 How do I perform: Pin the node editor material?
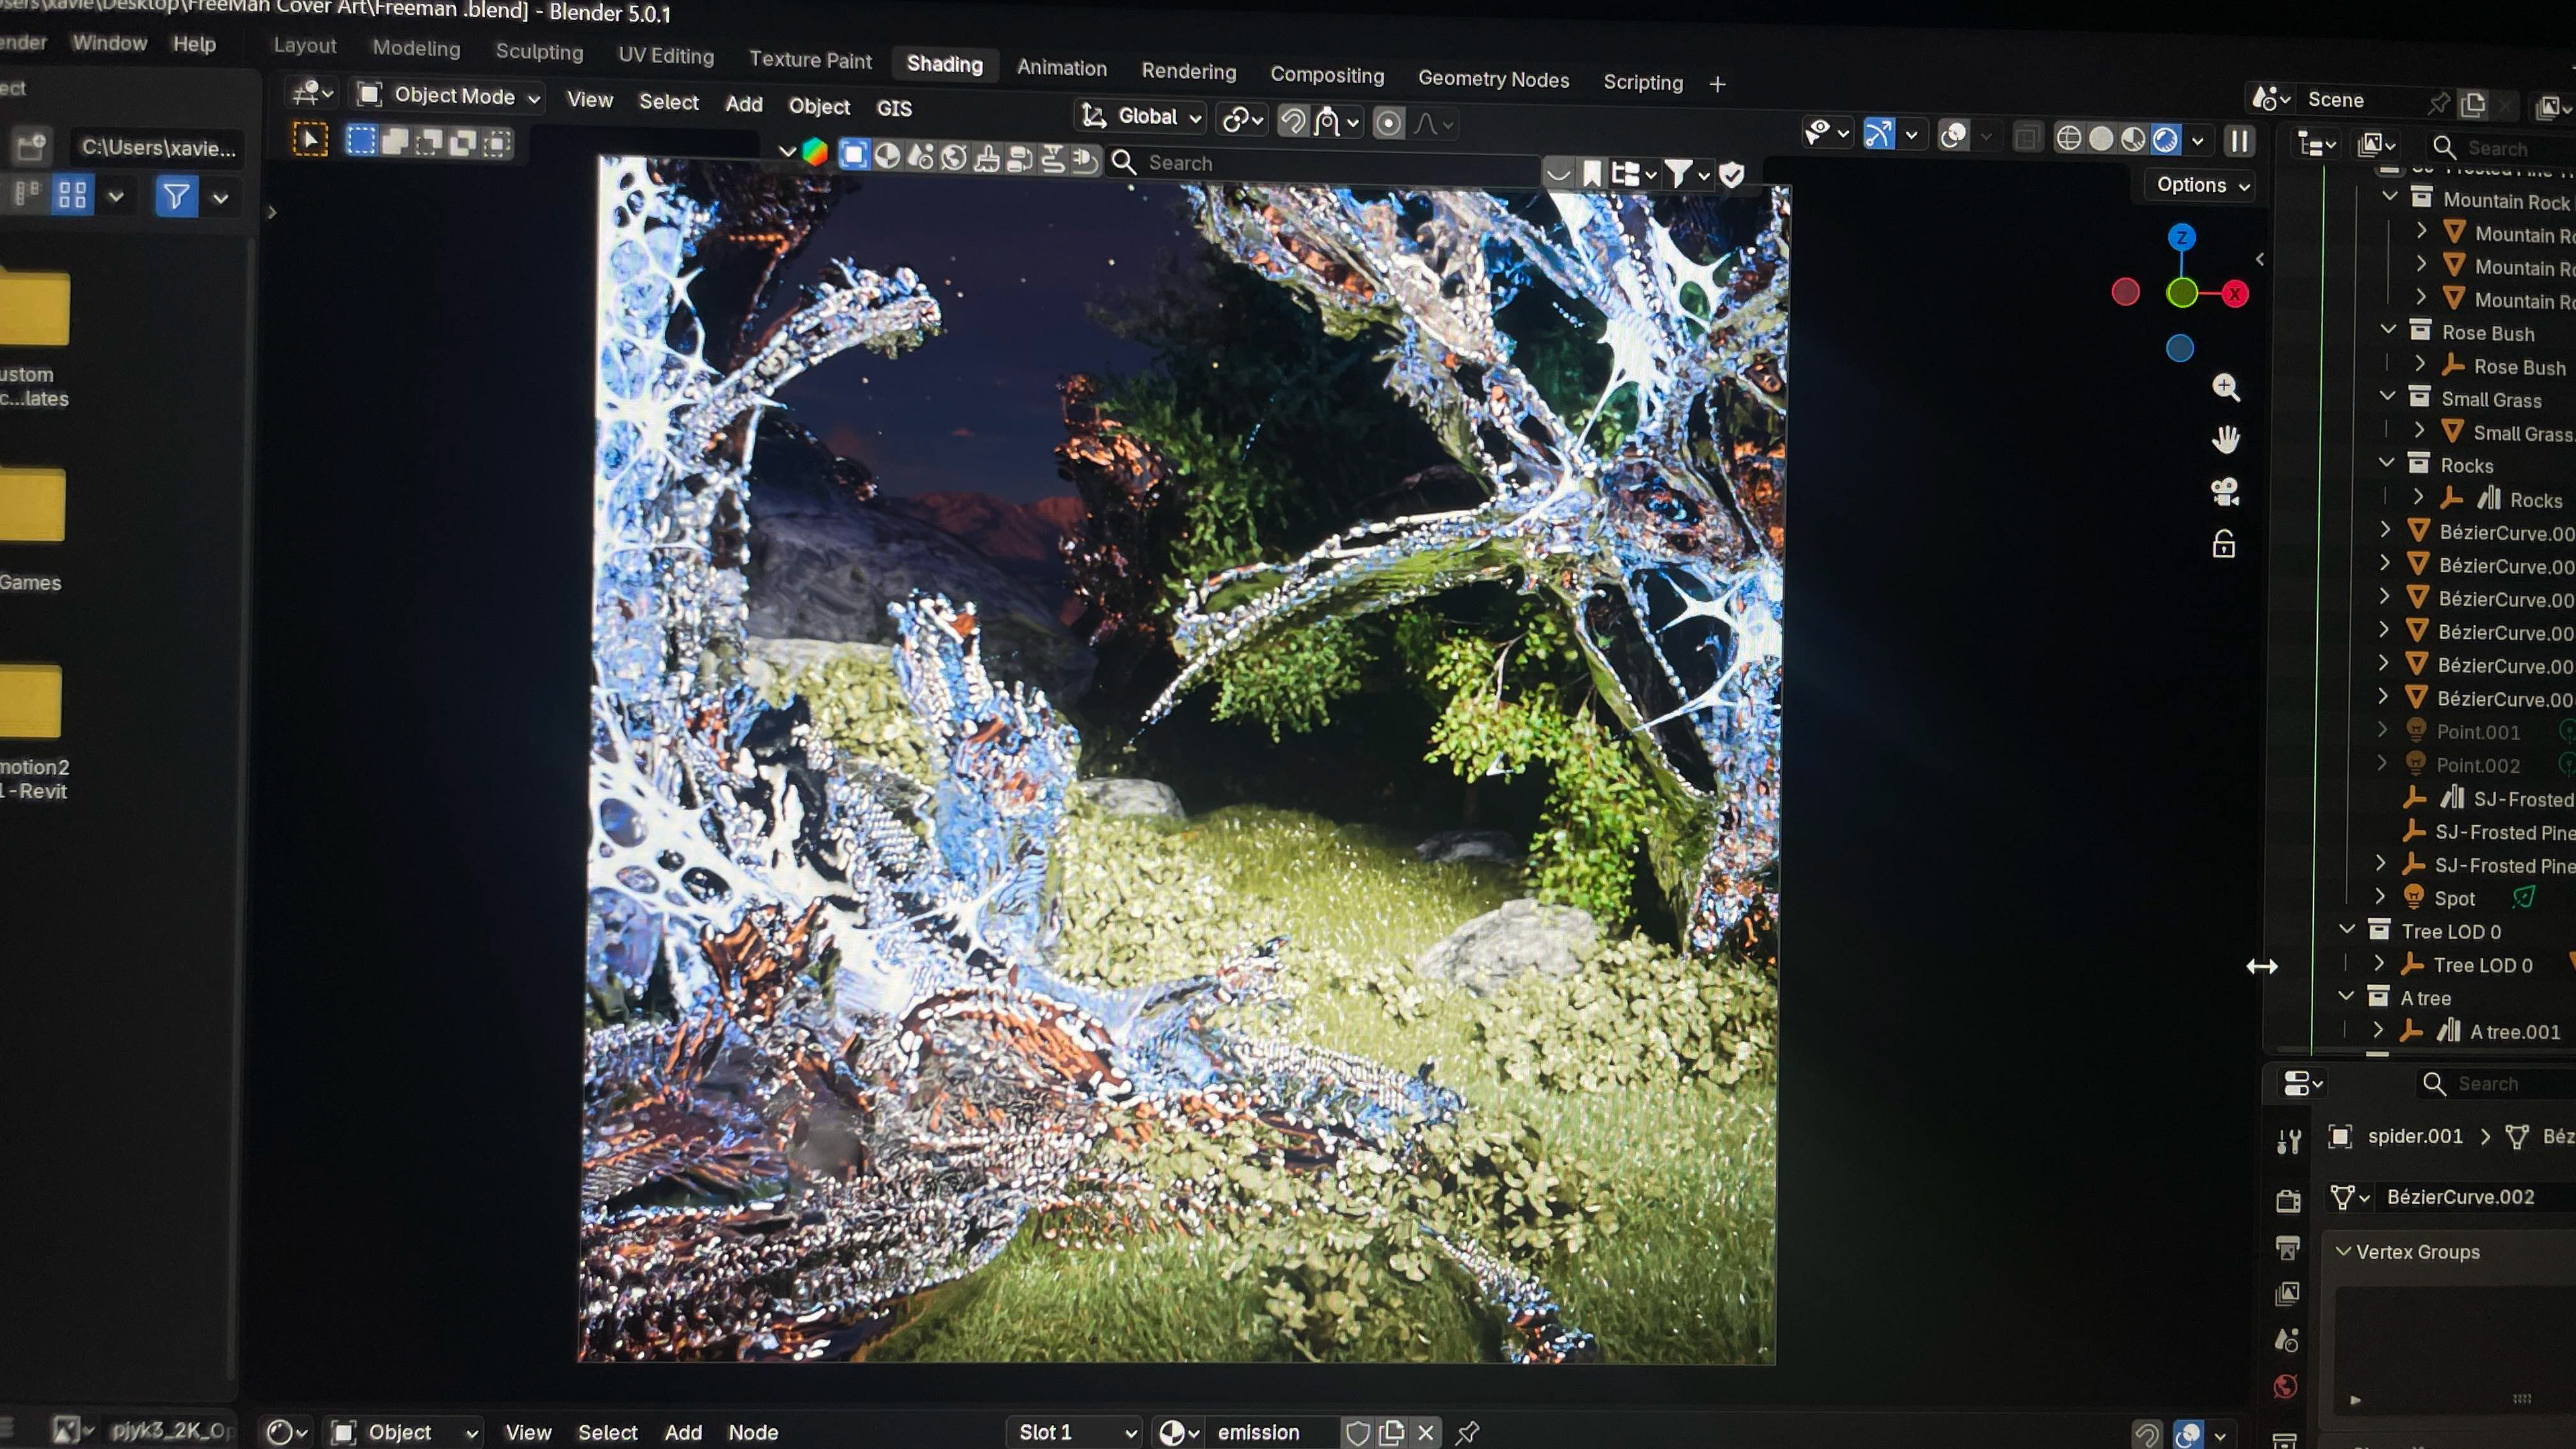click(x=1467, y=1432)
